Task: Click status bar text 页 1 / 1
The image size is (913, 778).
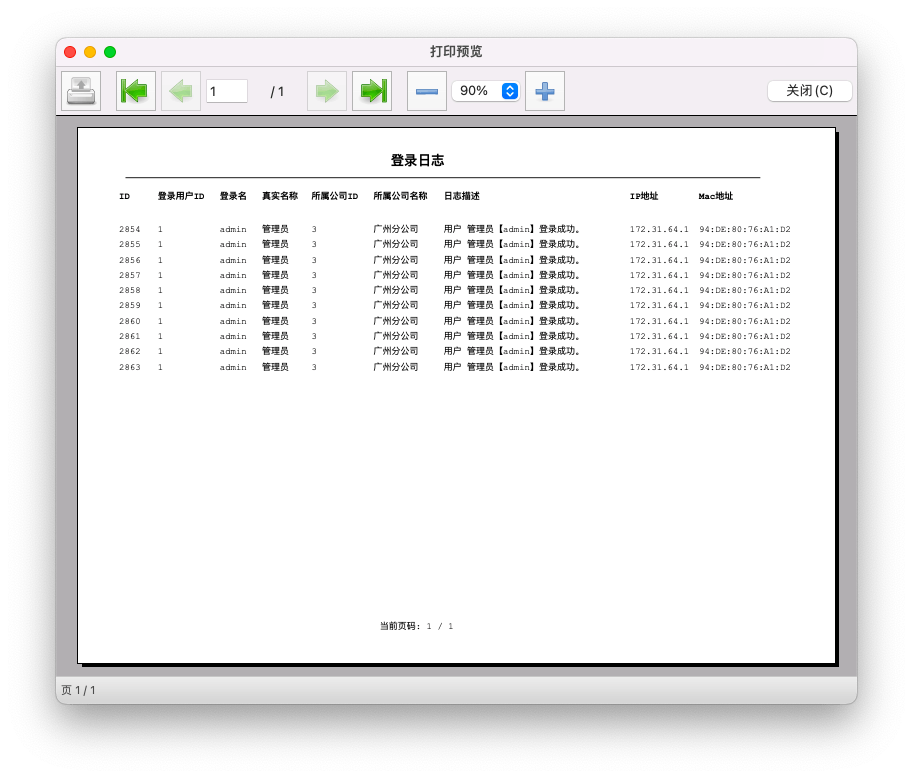Action: 79,690
